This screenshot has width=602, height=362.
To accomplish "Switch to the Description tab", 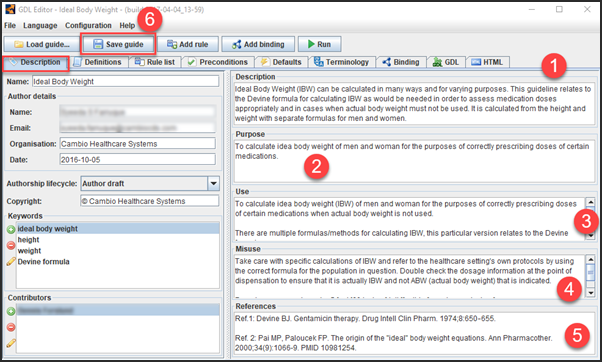I will (36, 62).
